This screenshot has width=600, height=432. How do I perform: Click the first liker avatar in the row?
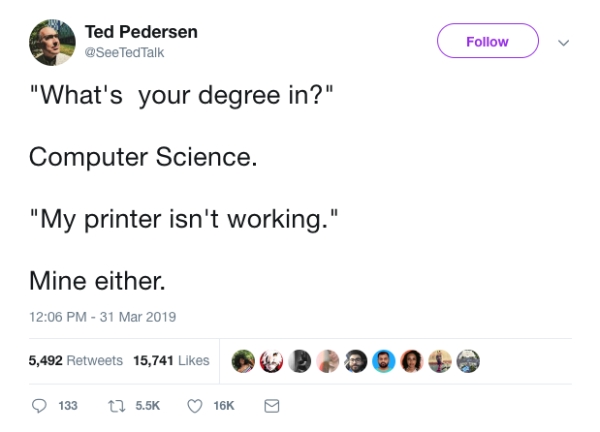coord(241,360)
